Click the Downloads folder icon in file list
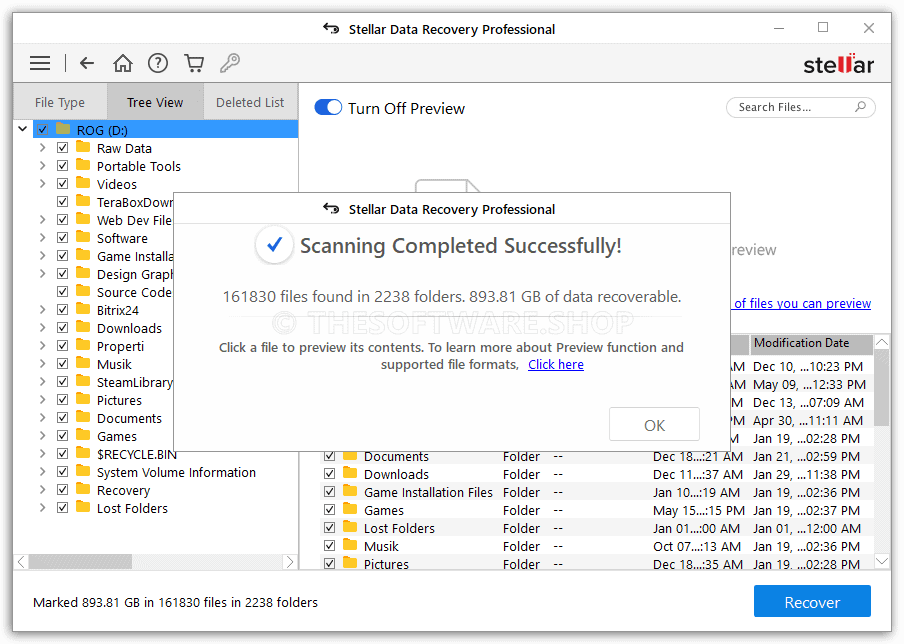 350,474
